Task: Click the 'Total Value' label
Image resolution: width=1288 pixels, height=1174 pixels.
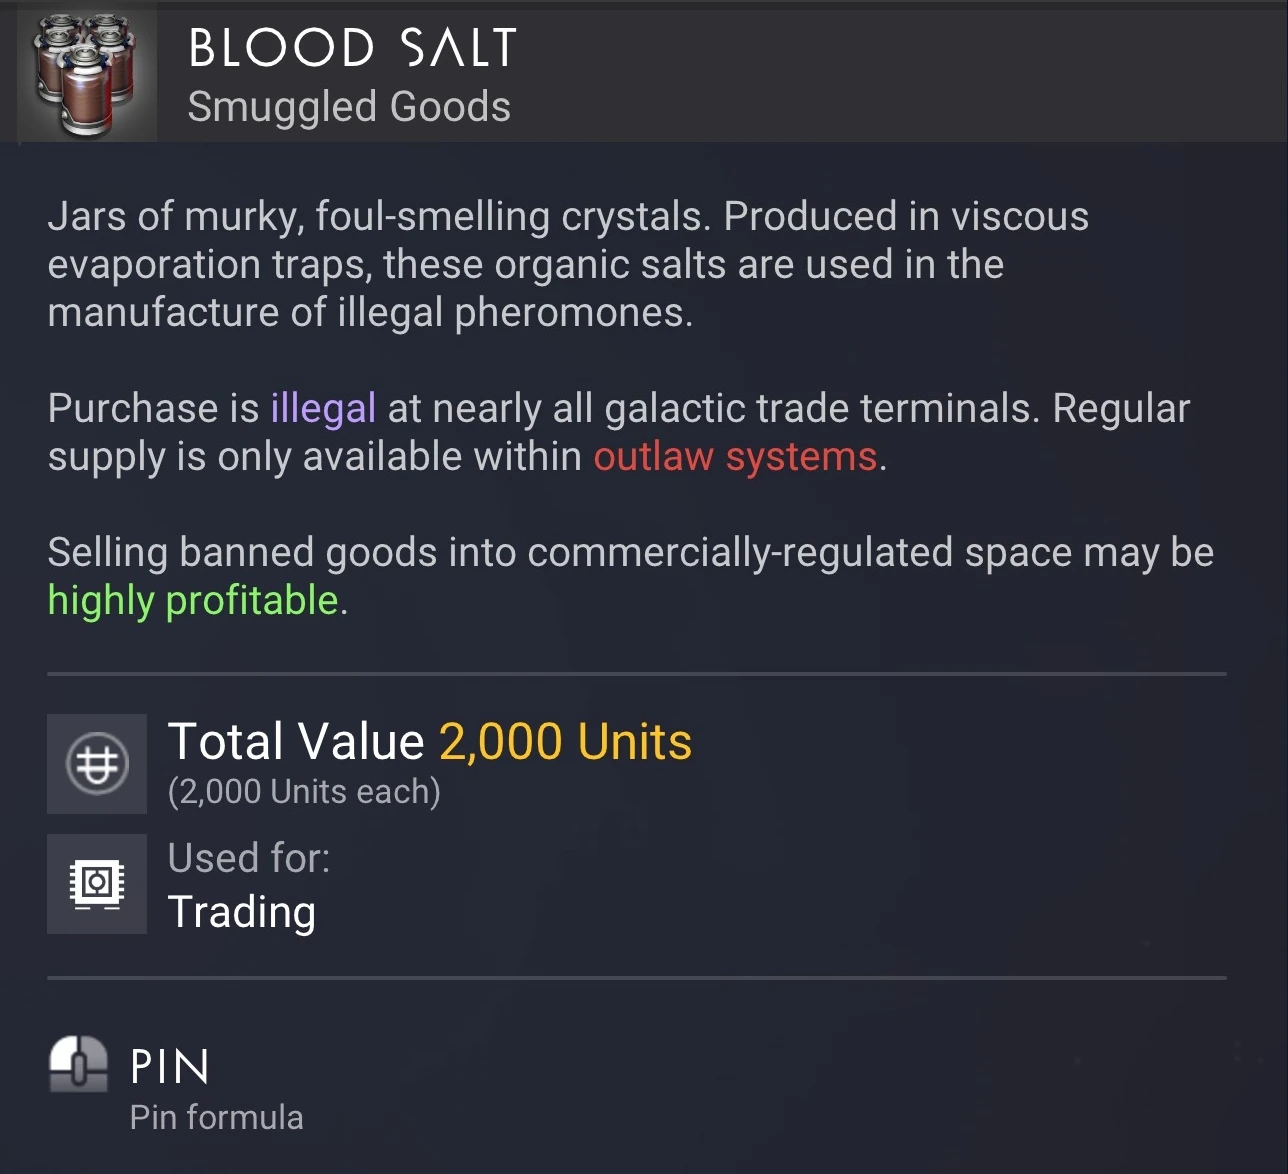Action: tap(296, 742)
